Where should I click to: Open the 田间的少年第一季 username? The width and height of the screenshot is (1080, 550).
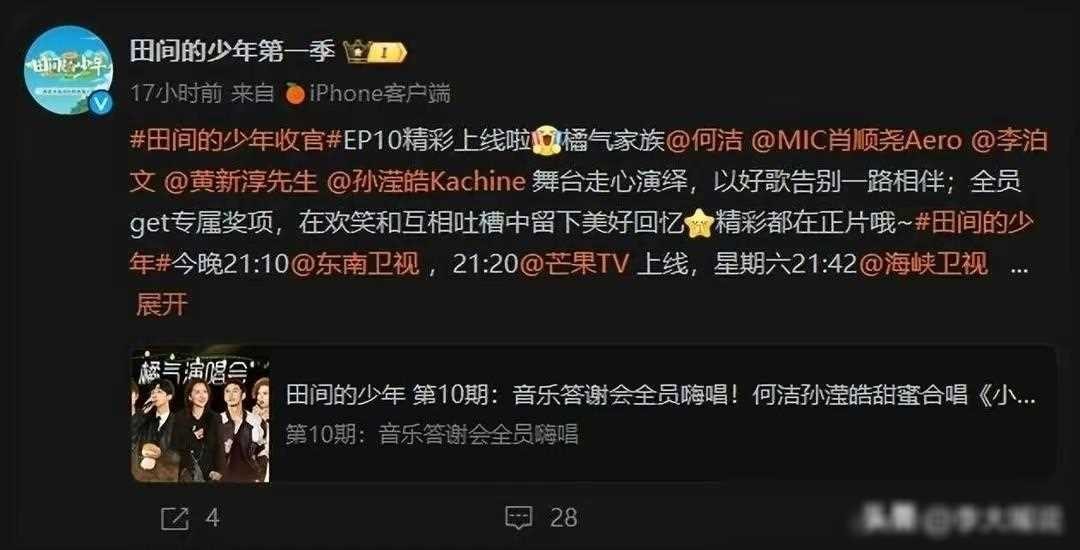(232, 51)
